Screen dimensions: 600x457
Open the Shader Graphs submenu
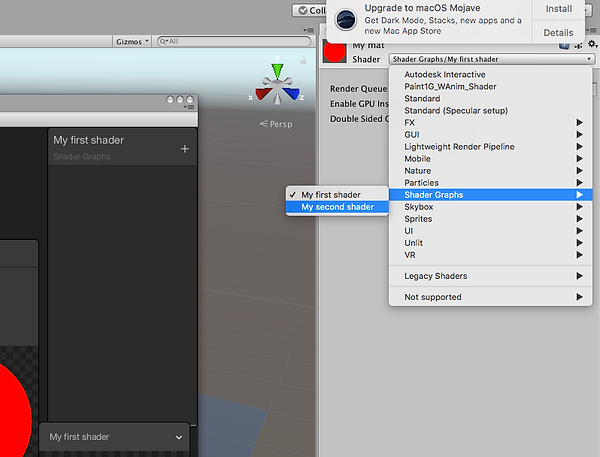click(491, 195)
